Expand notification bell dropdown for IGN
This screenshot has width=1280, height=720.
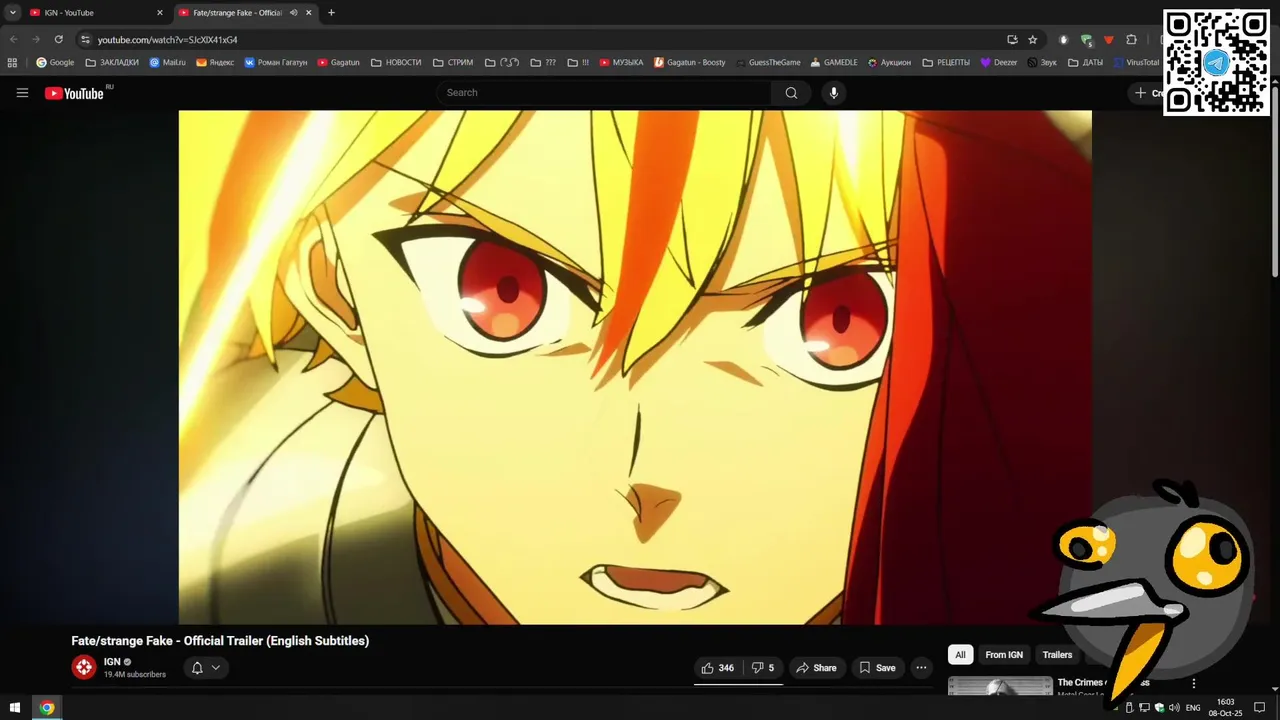click(x=206, y=668)
